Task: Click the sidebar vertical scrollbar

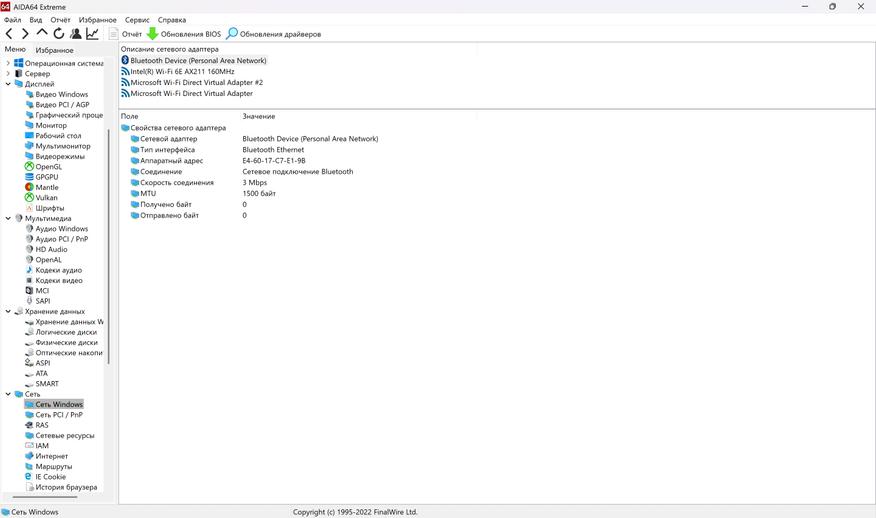Action: (108, 246)
